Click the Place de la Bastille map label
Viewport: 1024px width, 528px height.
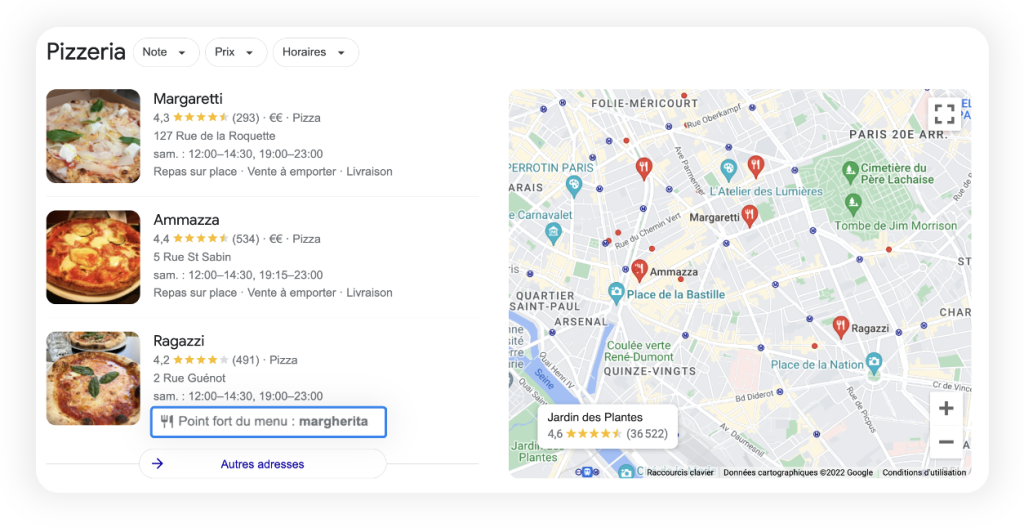coord(676,294)
